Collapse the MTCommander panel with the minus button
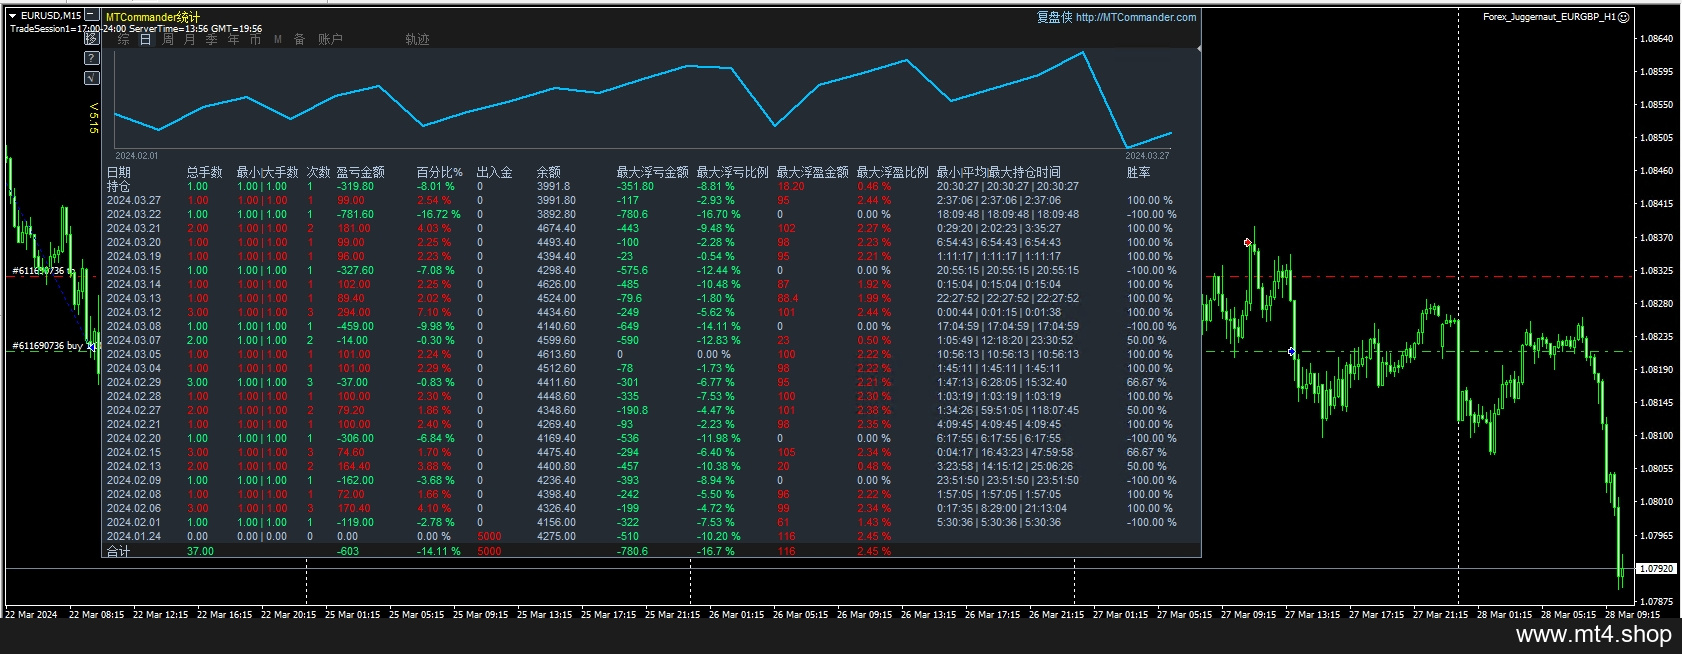Screen dimensions: 1682x654 (92, 17)
